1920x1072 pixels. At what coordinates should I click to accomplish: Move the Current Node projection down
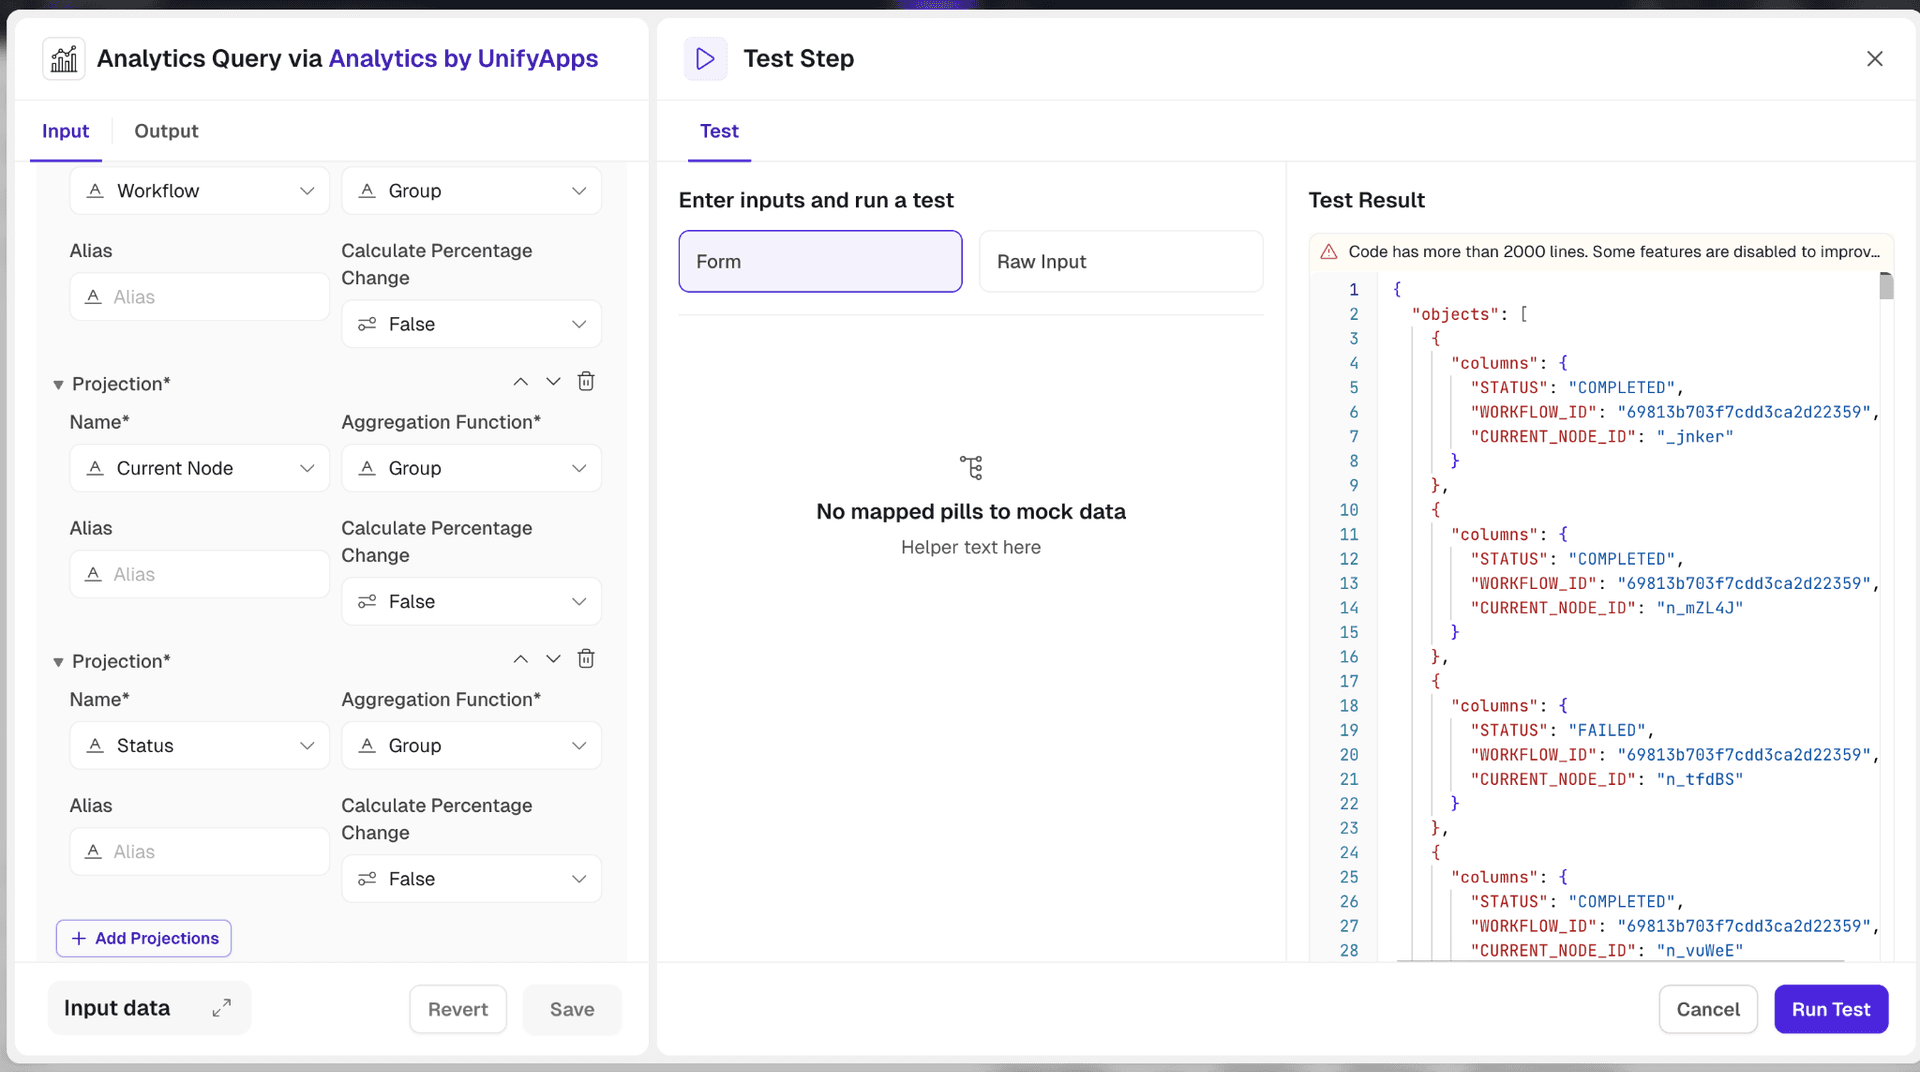[553, 381]
